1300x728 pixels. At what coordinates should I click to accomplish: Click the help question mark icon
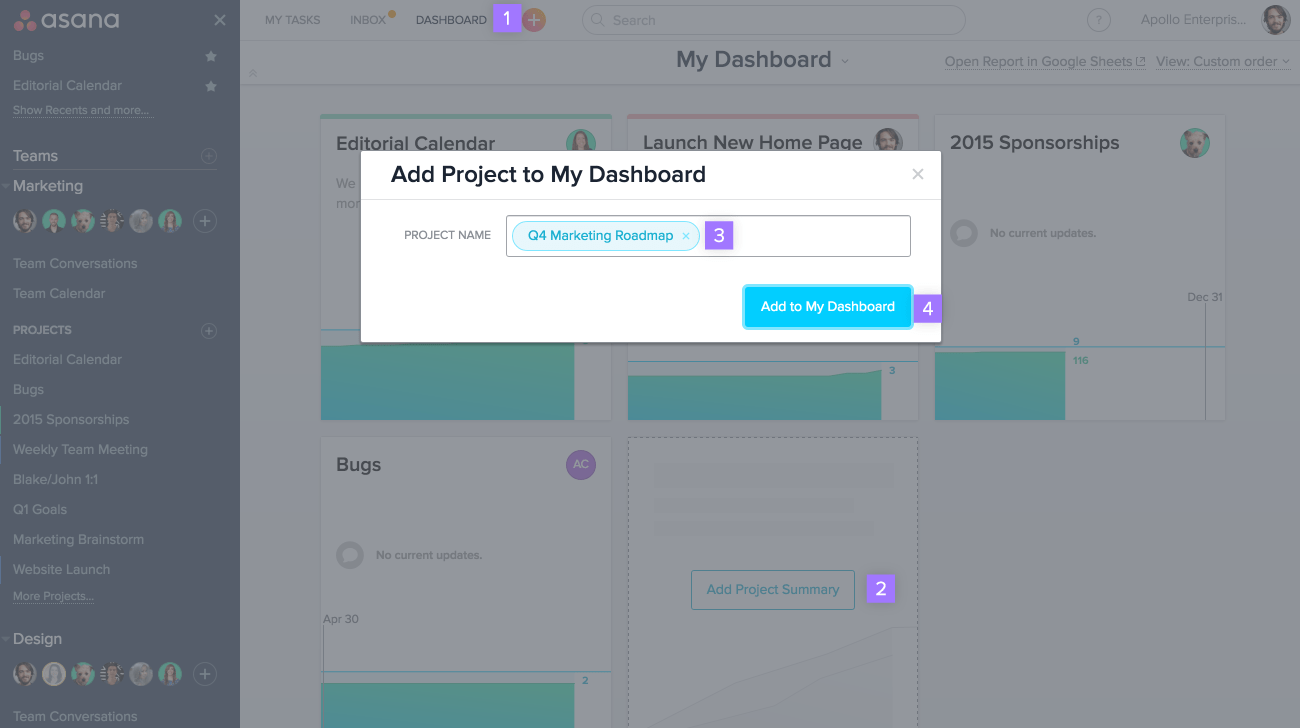1098,19
